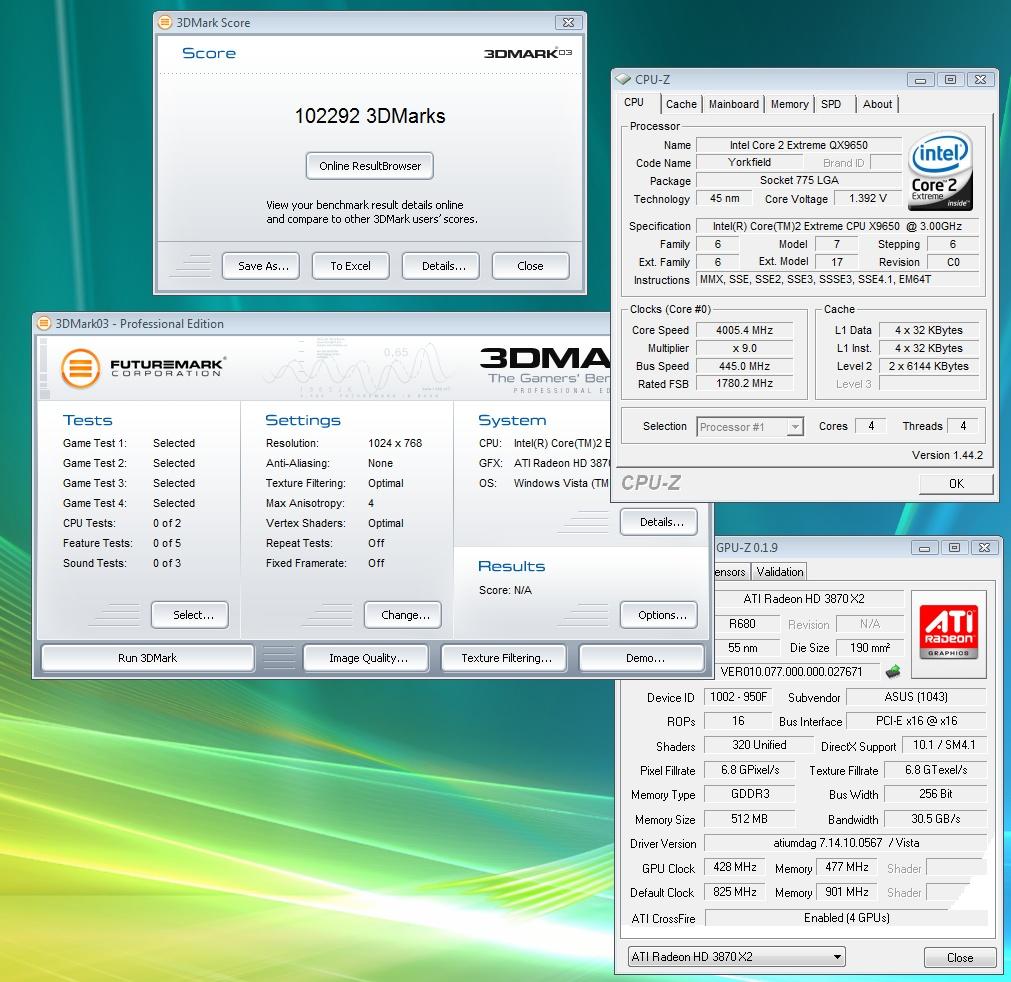Open the SPD tab in CPU-Z

click(831, 104)
